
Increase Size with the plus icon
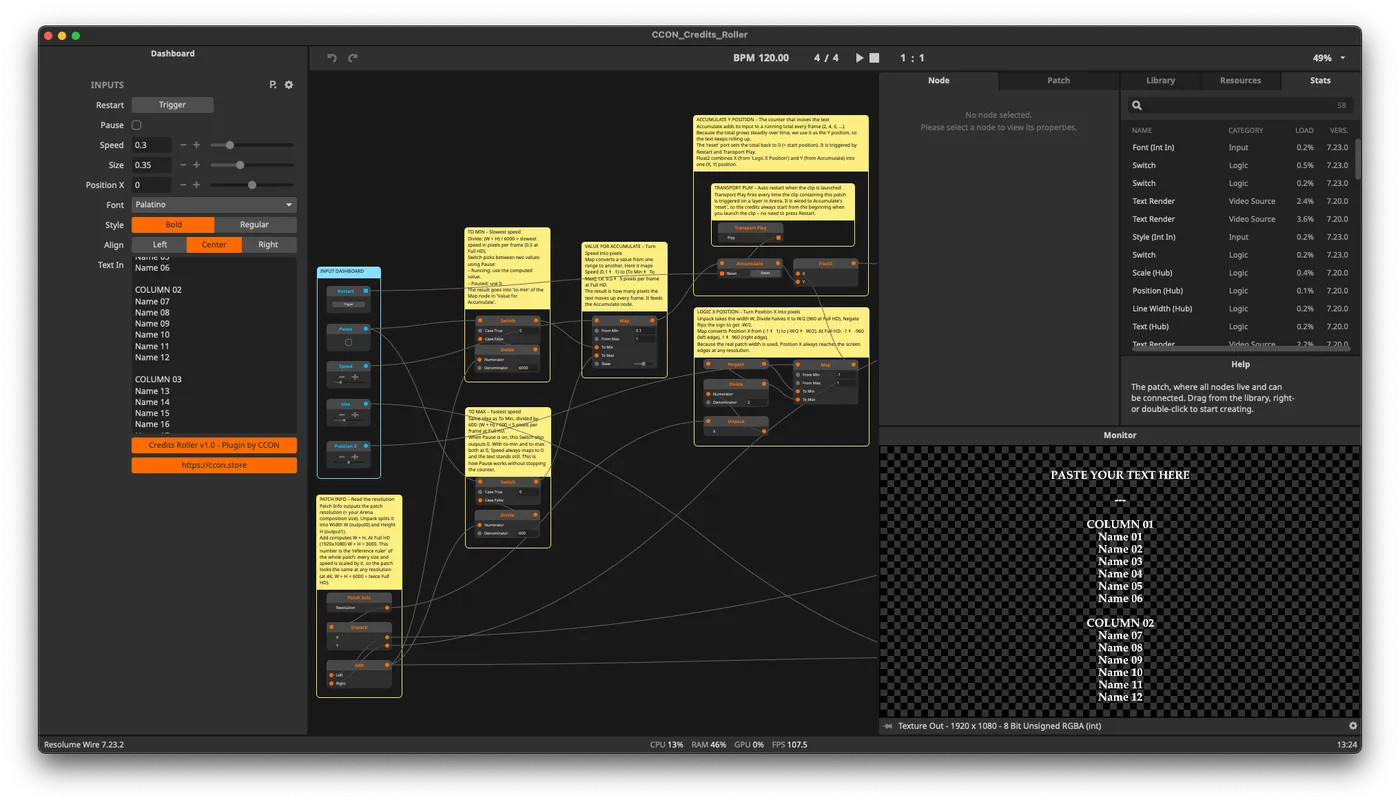[196, 165]
